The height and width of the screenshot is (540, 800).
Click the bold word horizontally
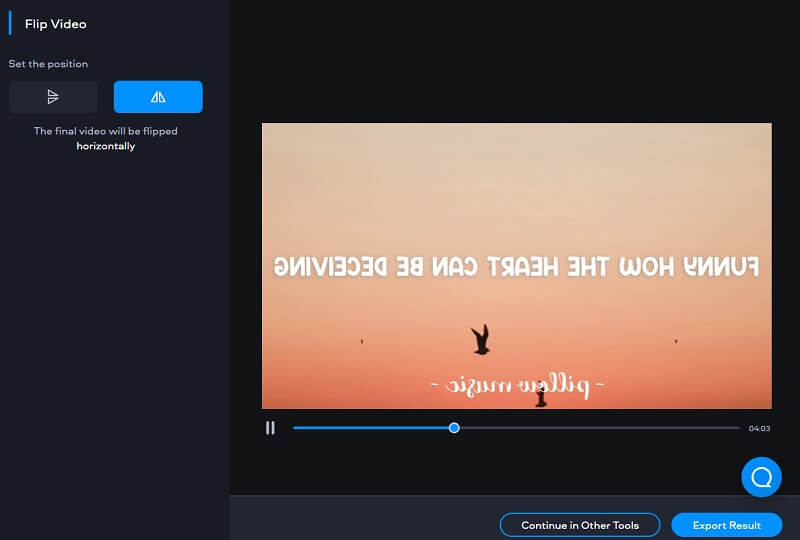[106, 146]
